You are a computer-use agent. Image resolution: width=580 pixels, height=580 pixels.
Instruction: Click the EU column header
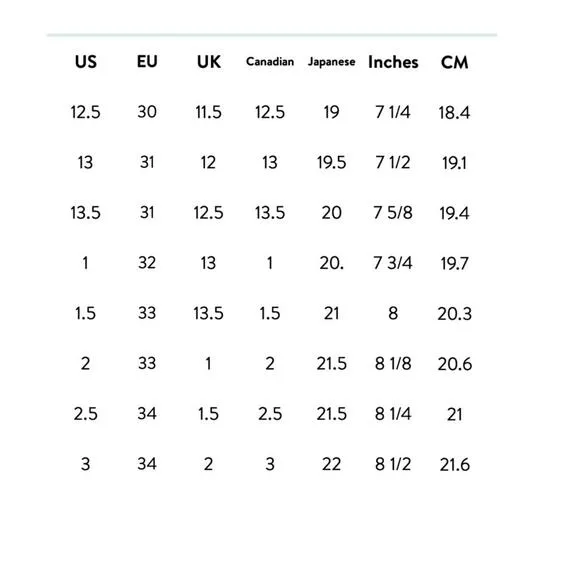pos(147,61)
